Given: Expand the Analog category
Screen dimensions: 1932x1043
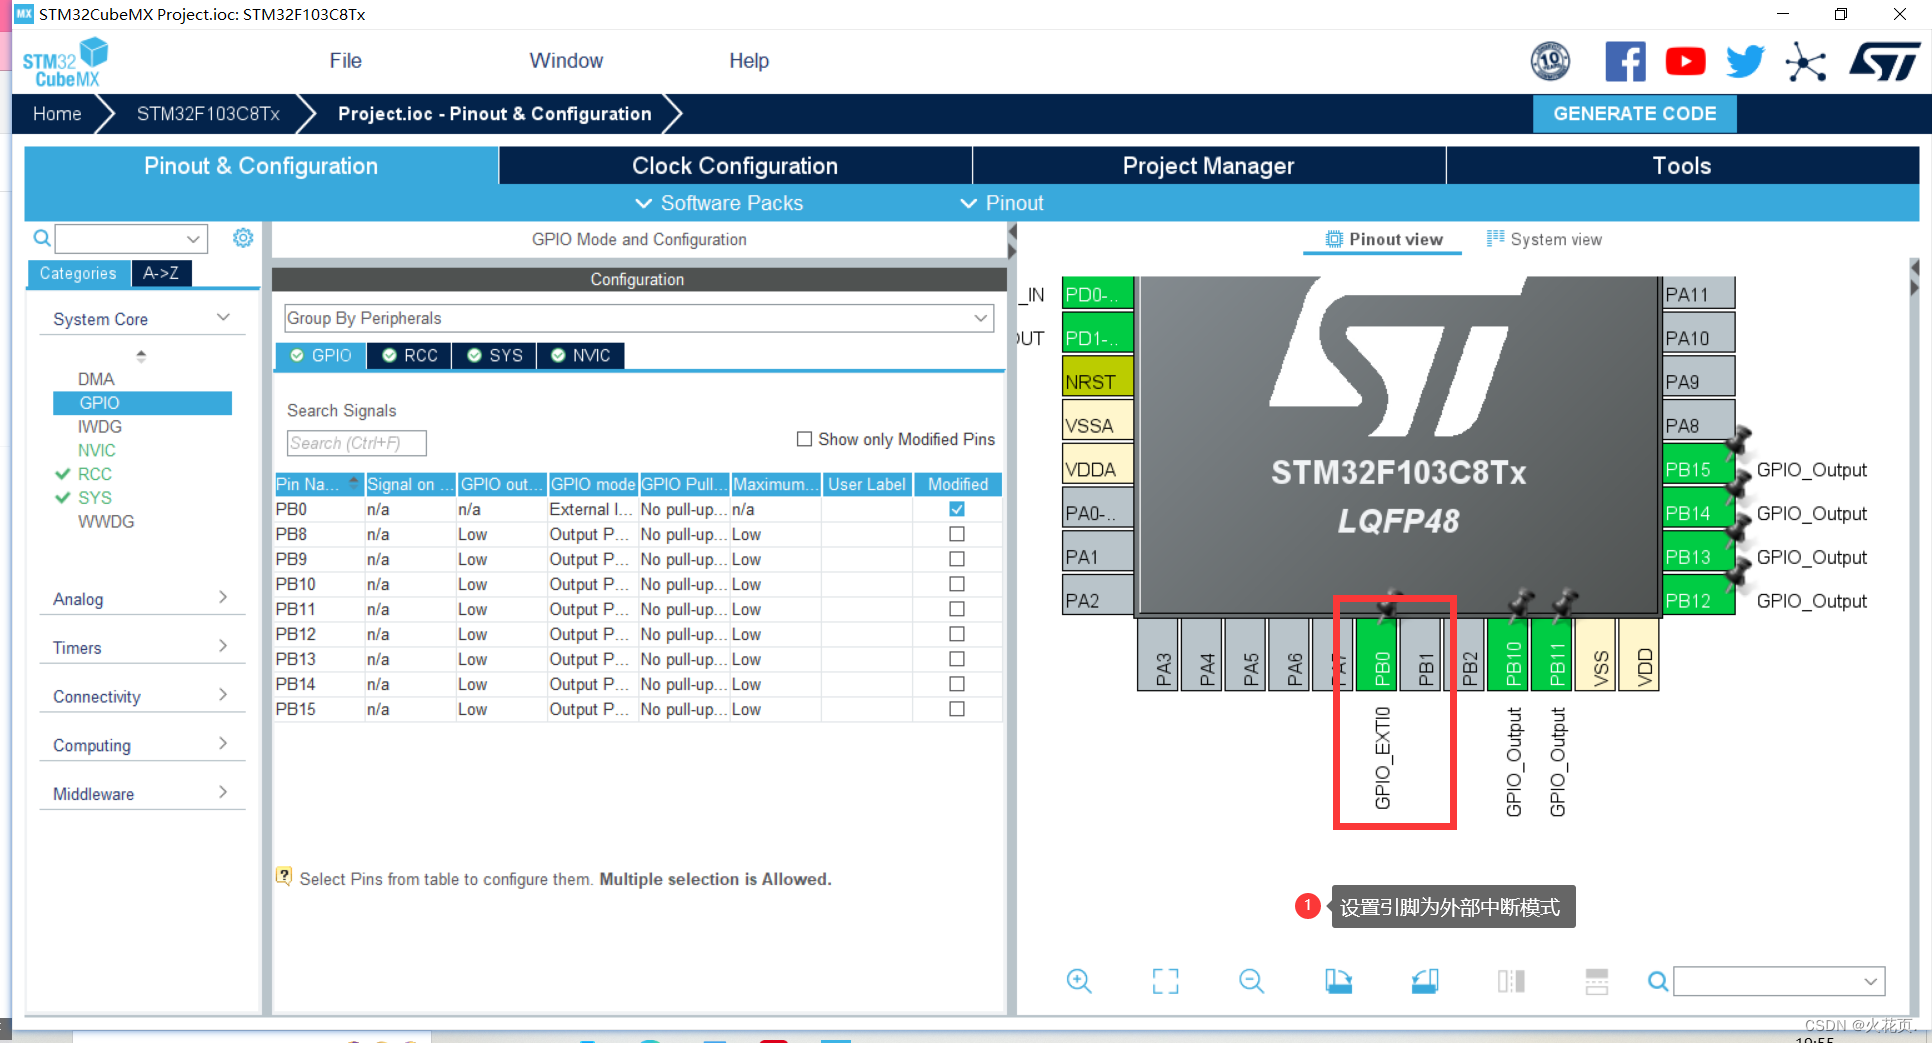Looking at the screenshot, I should coord(142,598).
